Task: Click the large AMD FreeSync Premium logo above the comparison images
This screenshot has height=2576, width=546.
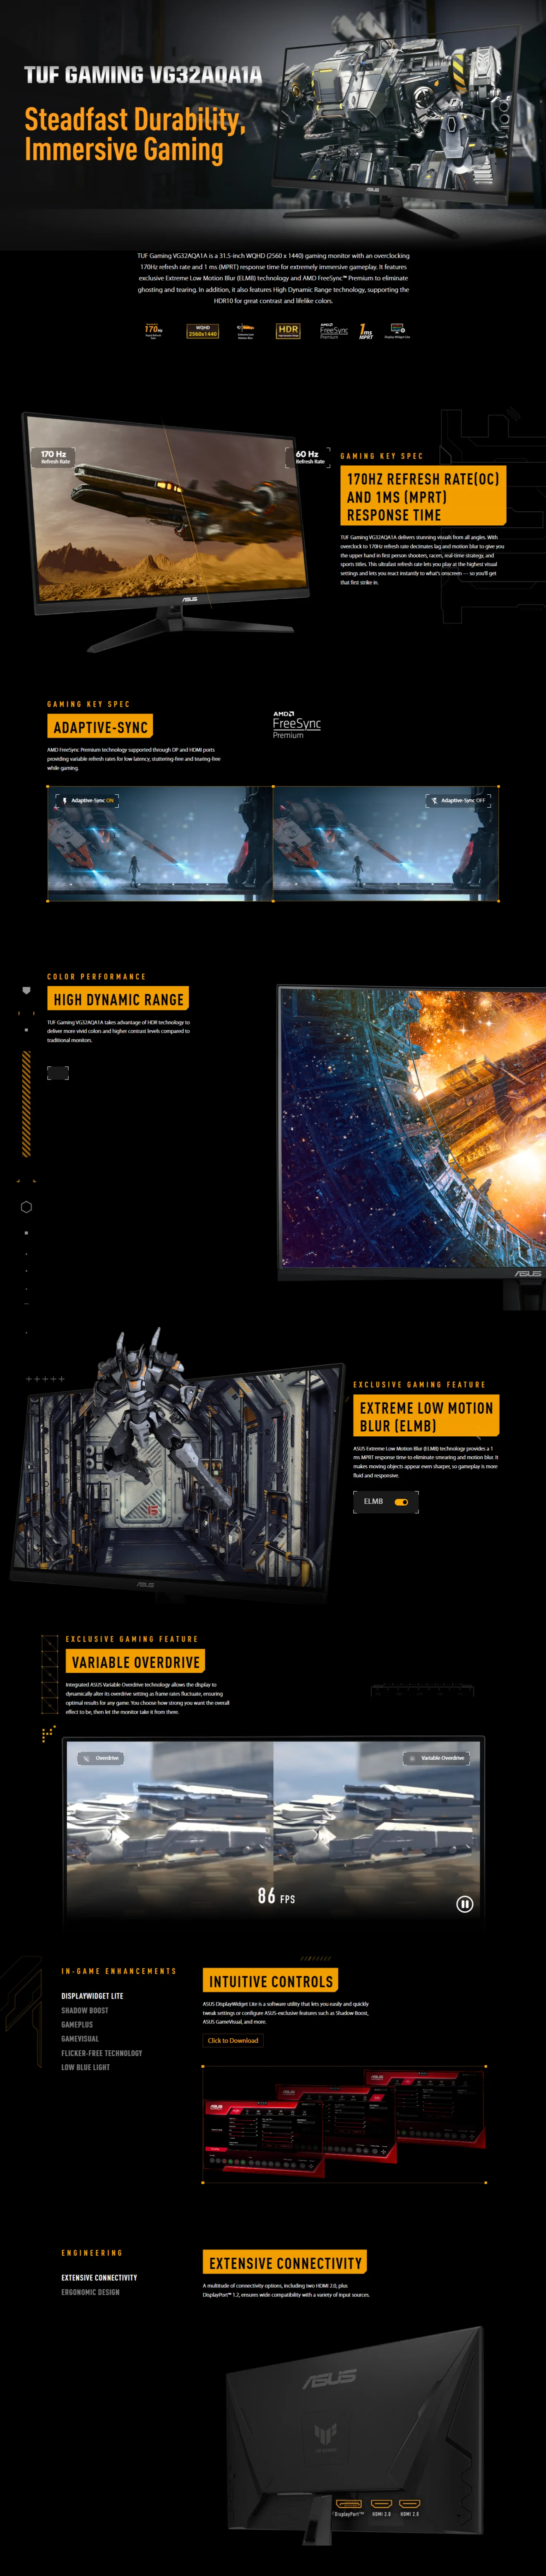Action: click(x=296, y=725)
